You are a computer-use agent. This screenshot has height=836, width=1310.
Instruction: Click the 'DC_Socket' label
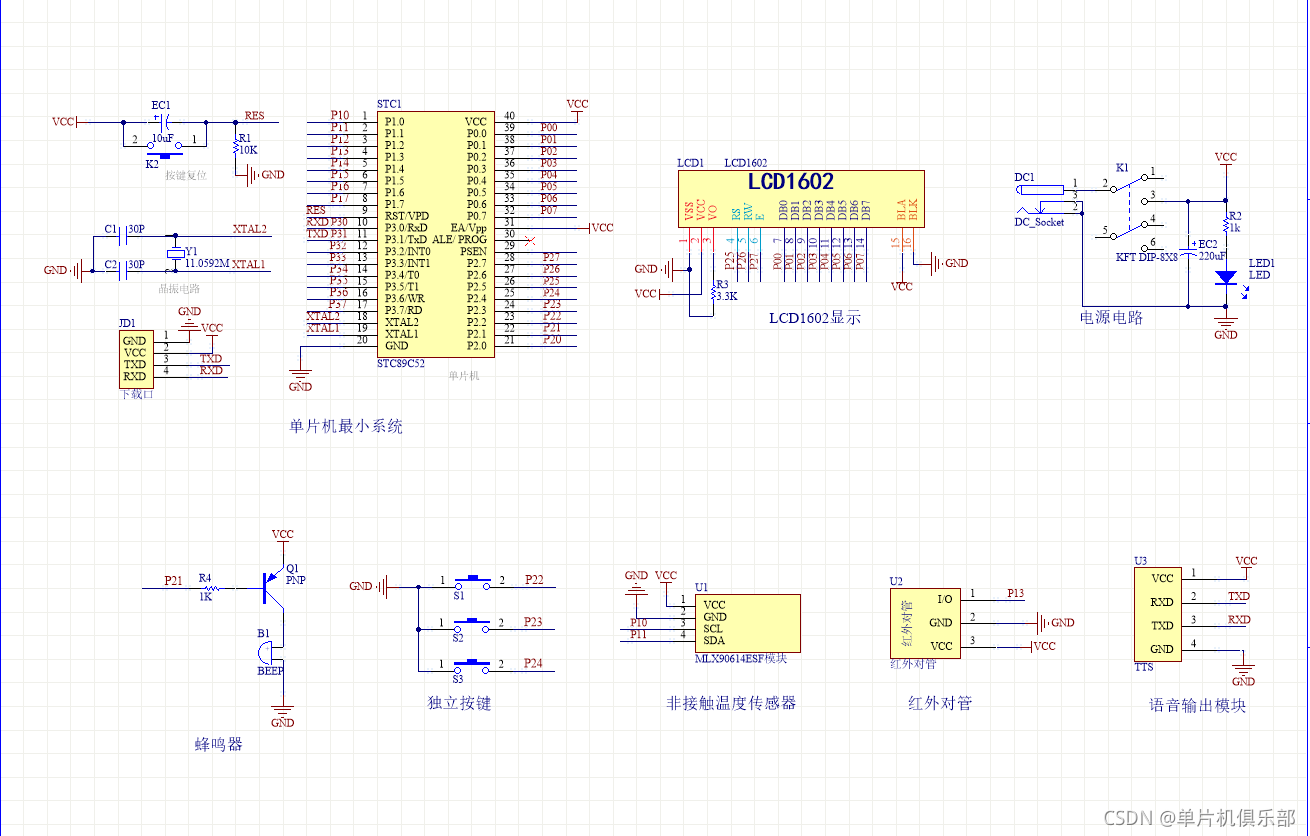1040,222
